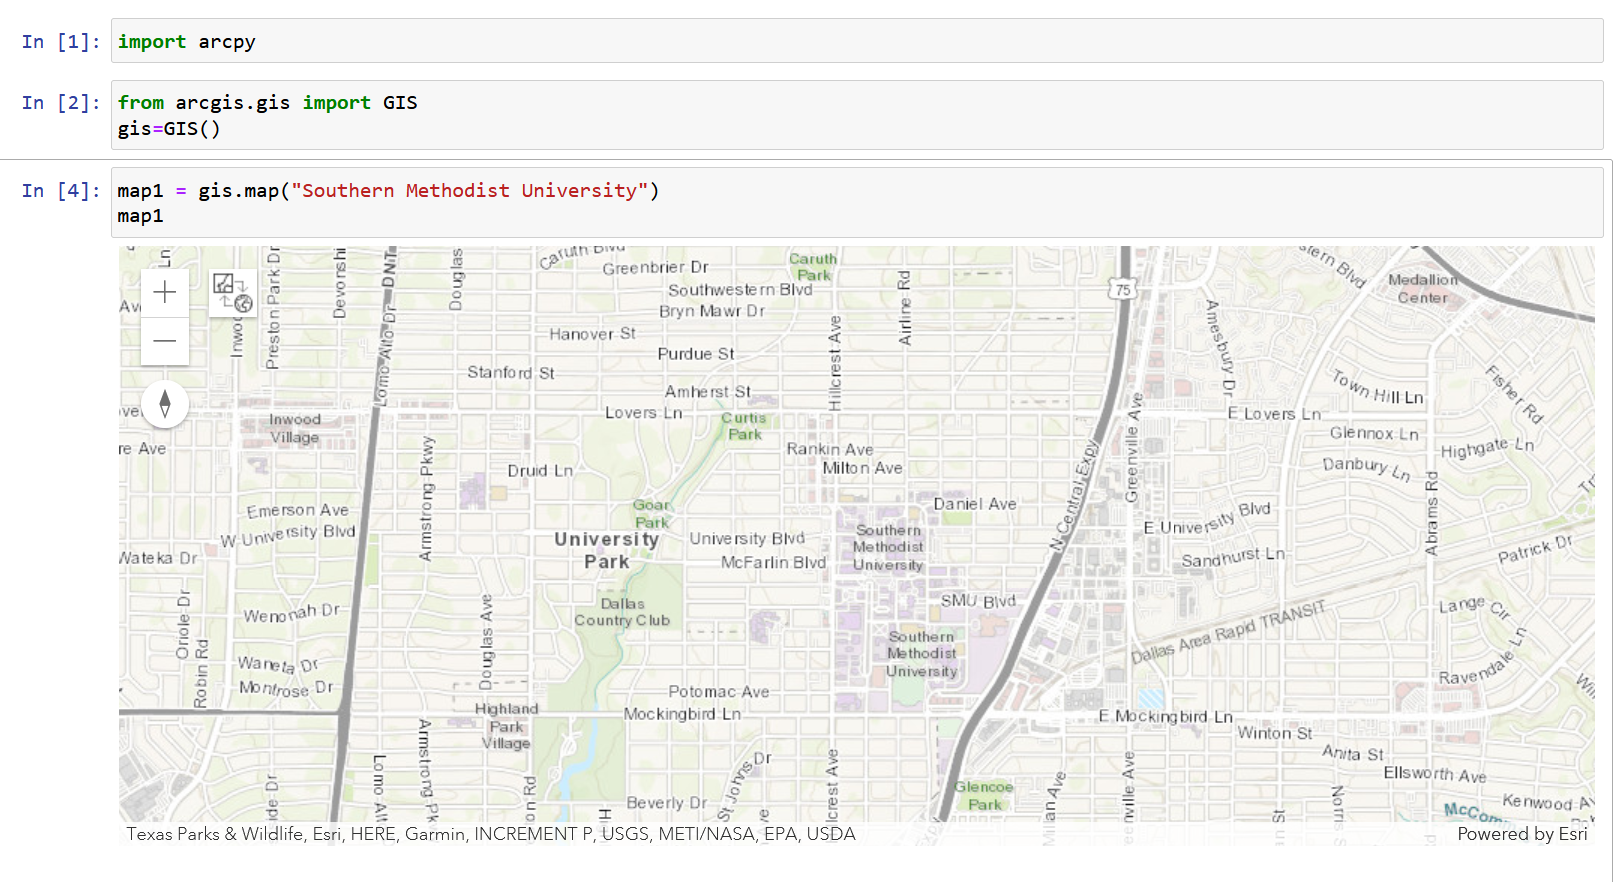Viewport: 1614px width, 882px height.
Task: Click the 'E University Blvd' street label
Action: click(x=1207, y=519)
